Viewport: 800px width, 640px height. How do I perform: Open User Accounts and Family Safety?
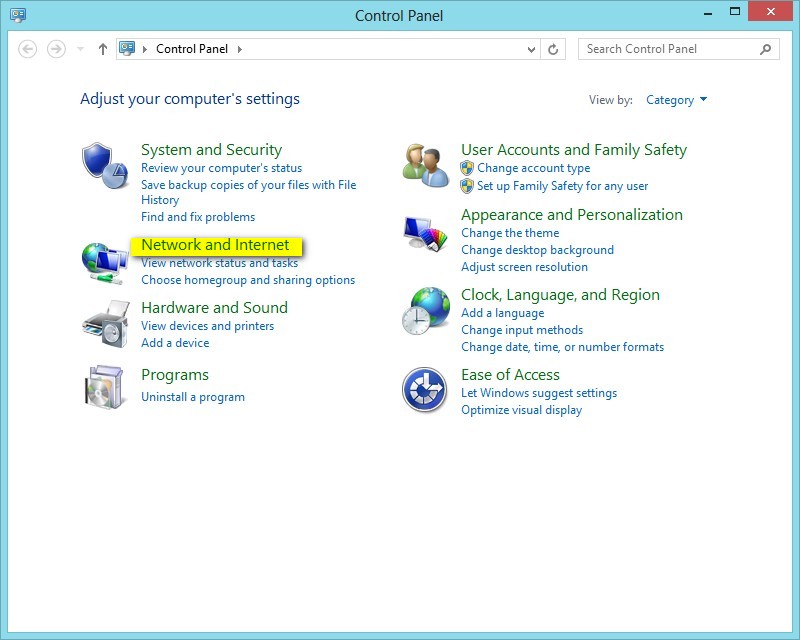point(573,150)
